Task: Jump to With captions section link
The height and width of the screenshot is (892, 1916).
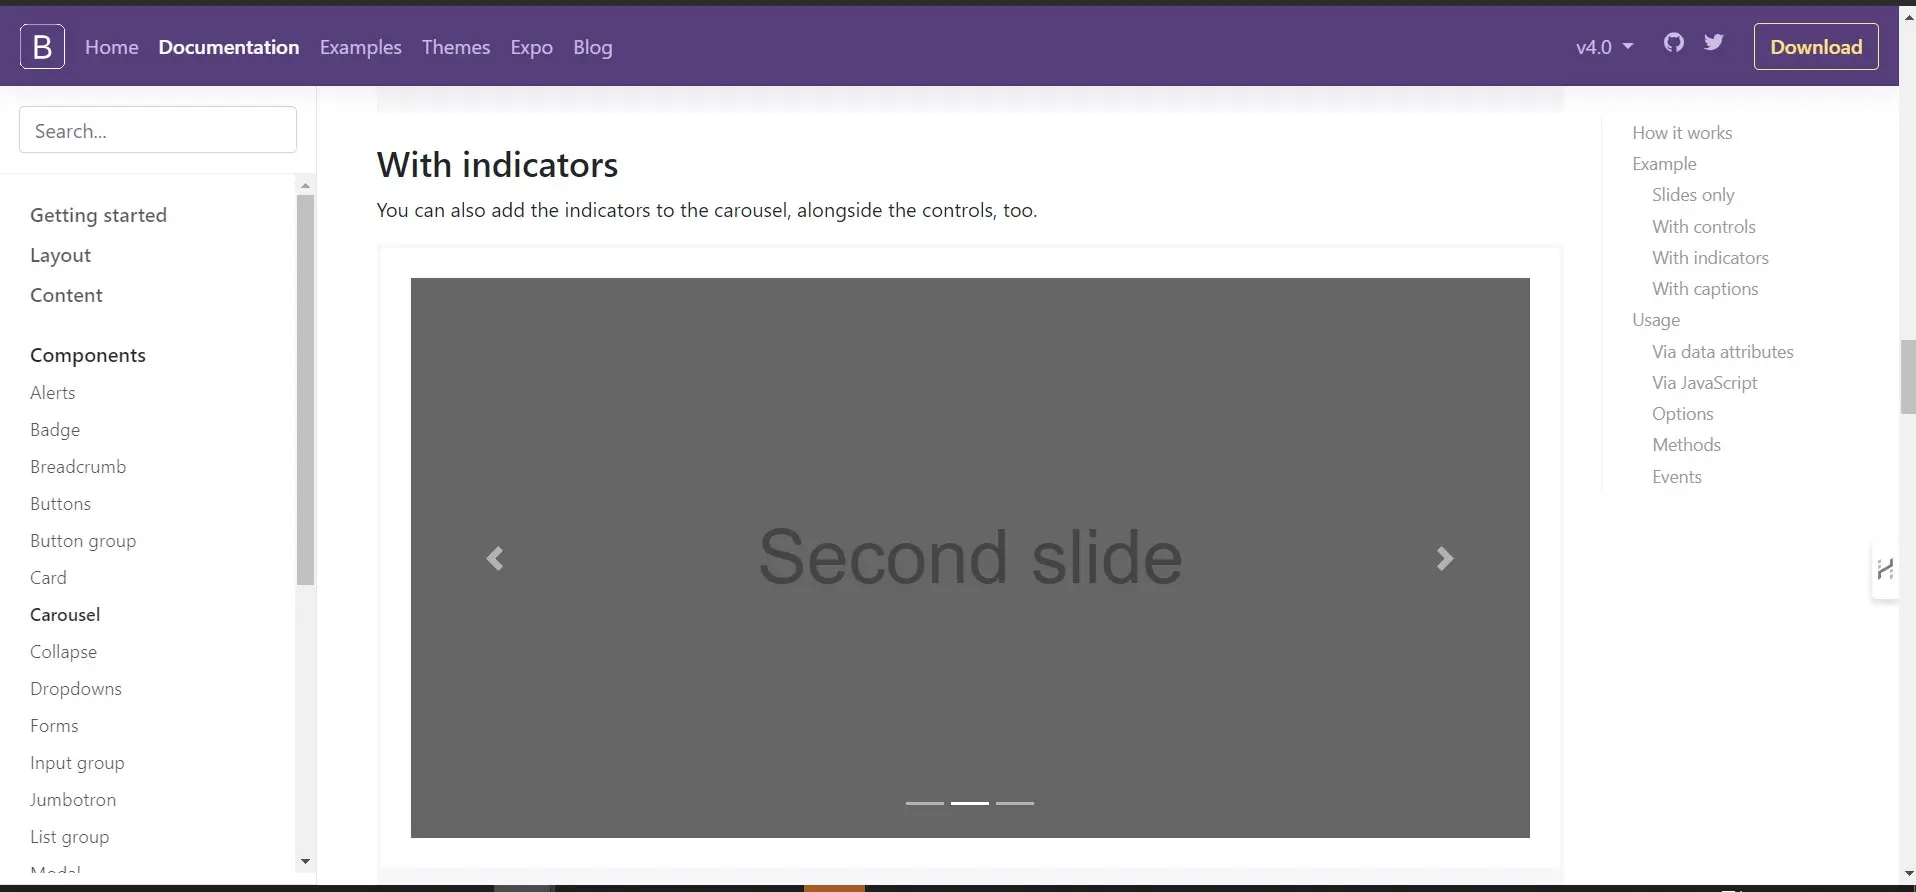Action: pos(1704,289)
